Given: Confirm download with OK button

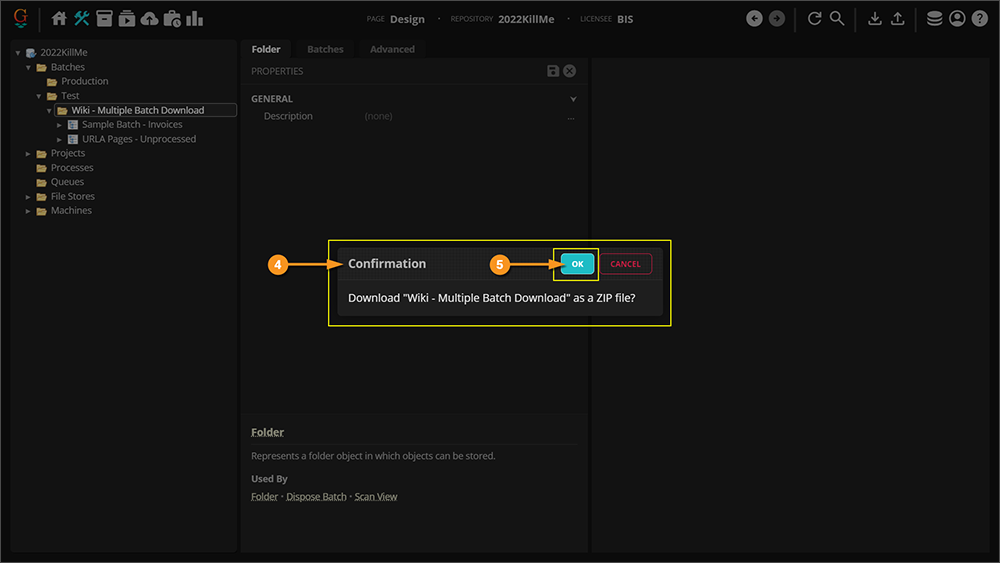Looking at the screenshot, I should coord(577,264).
